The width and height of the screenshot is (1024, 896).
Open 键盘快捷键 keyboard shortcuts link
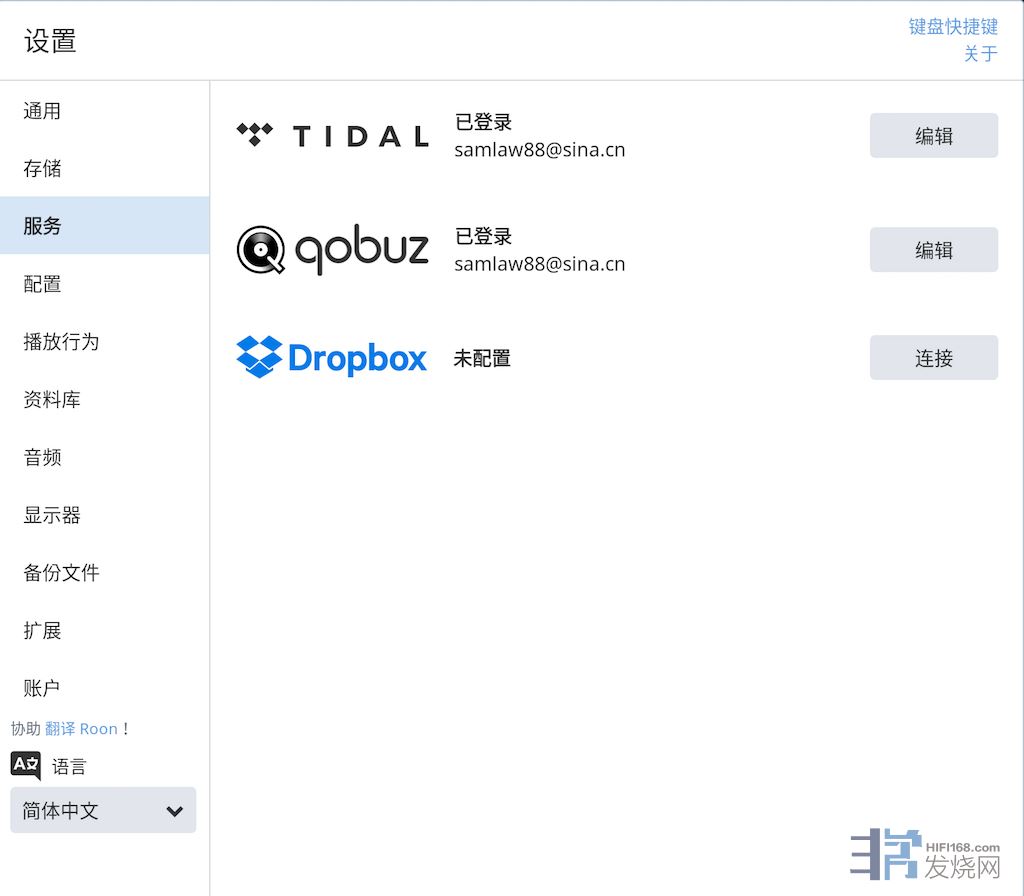point(952,27)
